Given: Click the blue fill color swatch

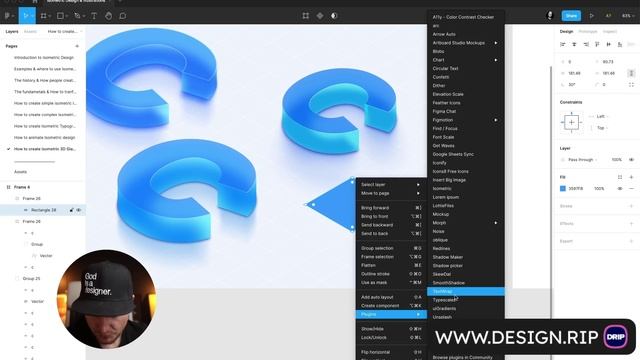Looking at the screenshot, I should (x=563, y=189).
